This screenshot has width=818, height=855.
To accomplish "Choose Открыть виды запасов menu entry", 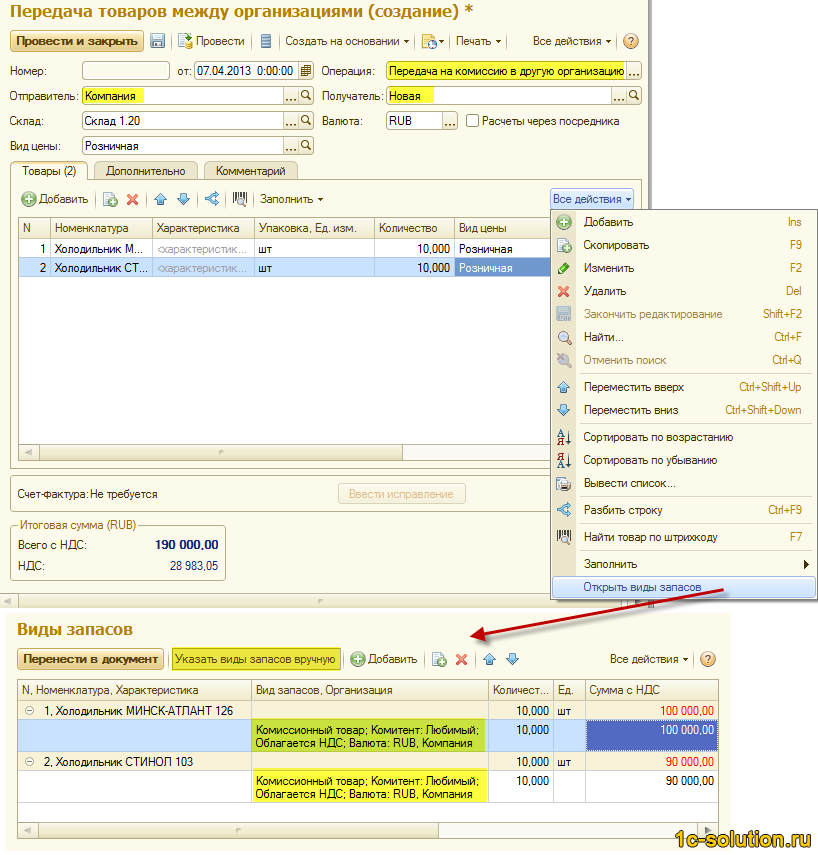I will coord(642,587).
